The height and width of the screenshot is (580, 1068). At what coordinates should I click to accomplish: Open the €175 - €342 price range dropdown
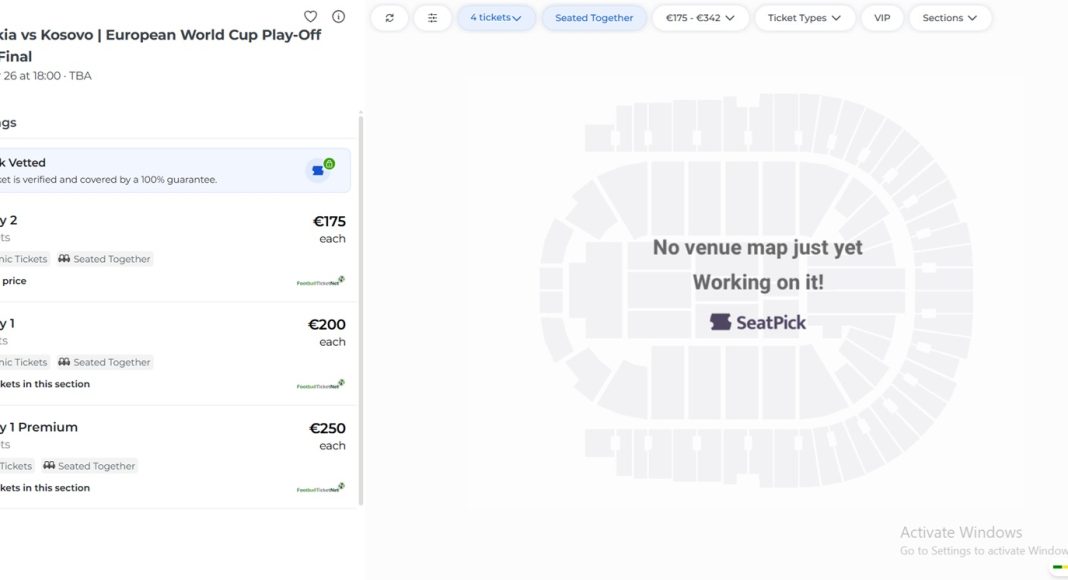pyautogui.click(x=700, y=18)
